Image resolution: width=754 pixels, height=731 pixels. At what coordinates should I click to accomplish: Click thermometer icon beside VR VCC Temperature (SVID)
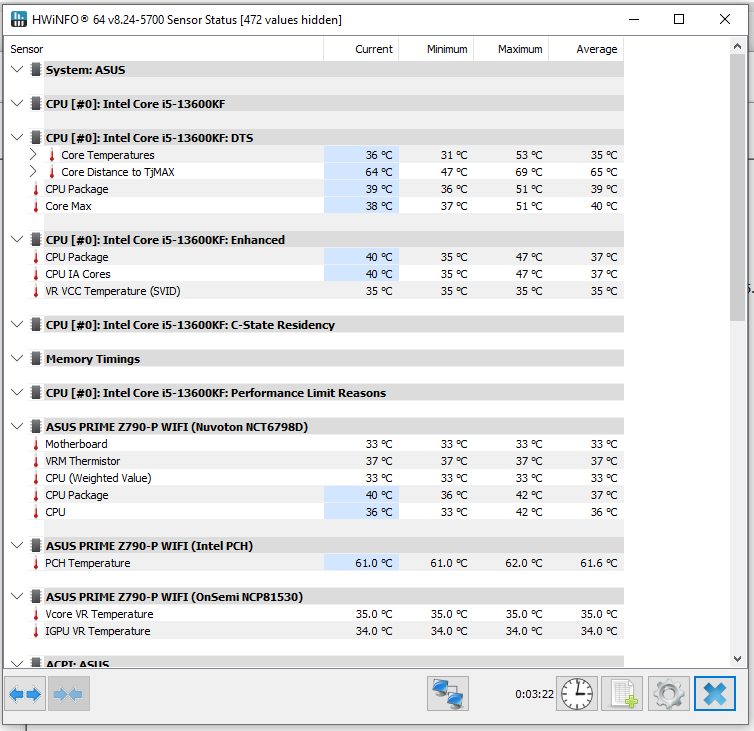pos(36,291)
